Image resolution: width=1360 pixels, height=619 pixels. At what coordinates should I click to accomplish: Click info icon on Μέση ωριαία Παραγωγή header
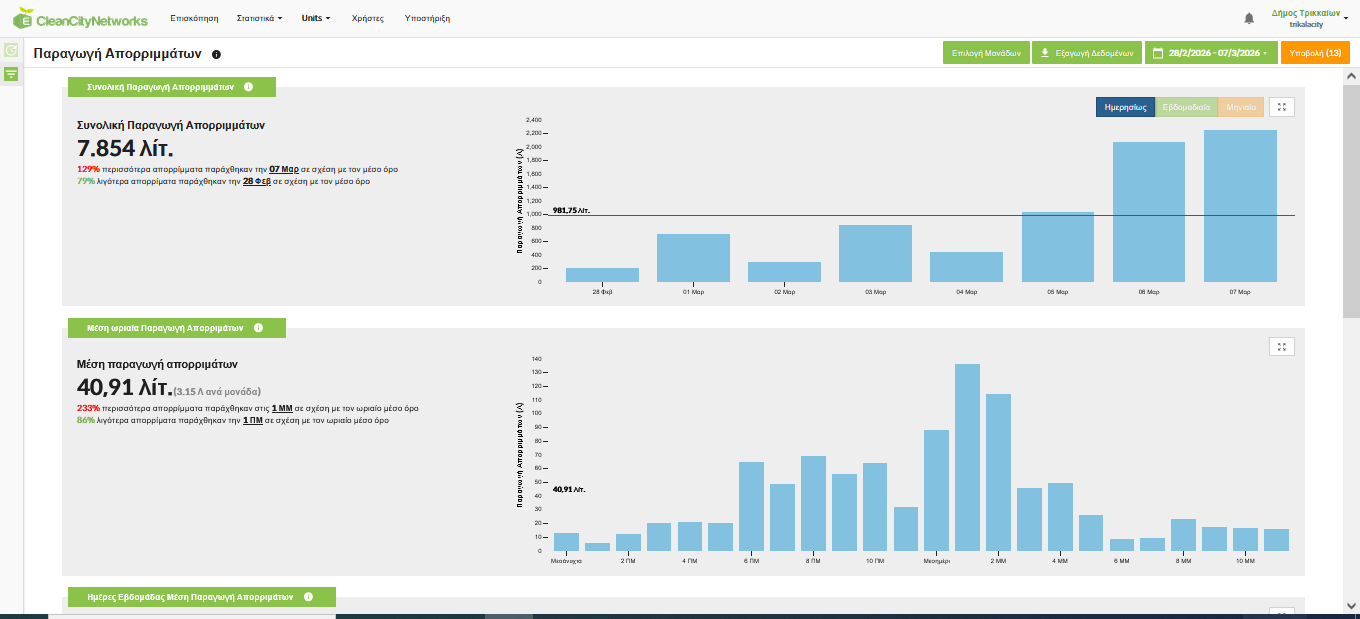(258, 328)
